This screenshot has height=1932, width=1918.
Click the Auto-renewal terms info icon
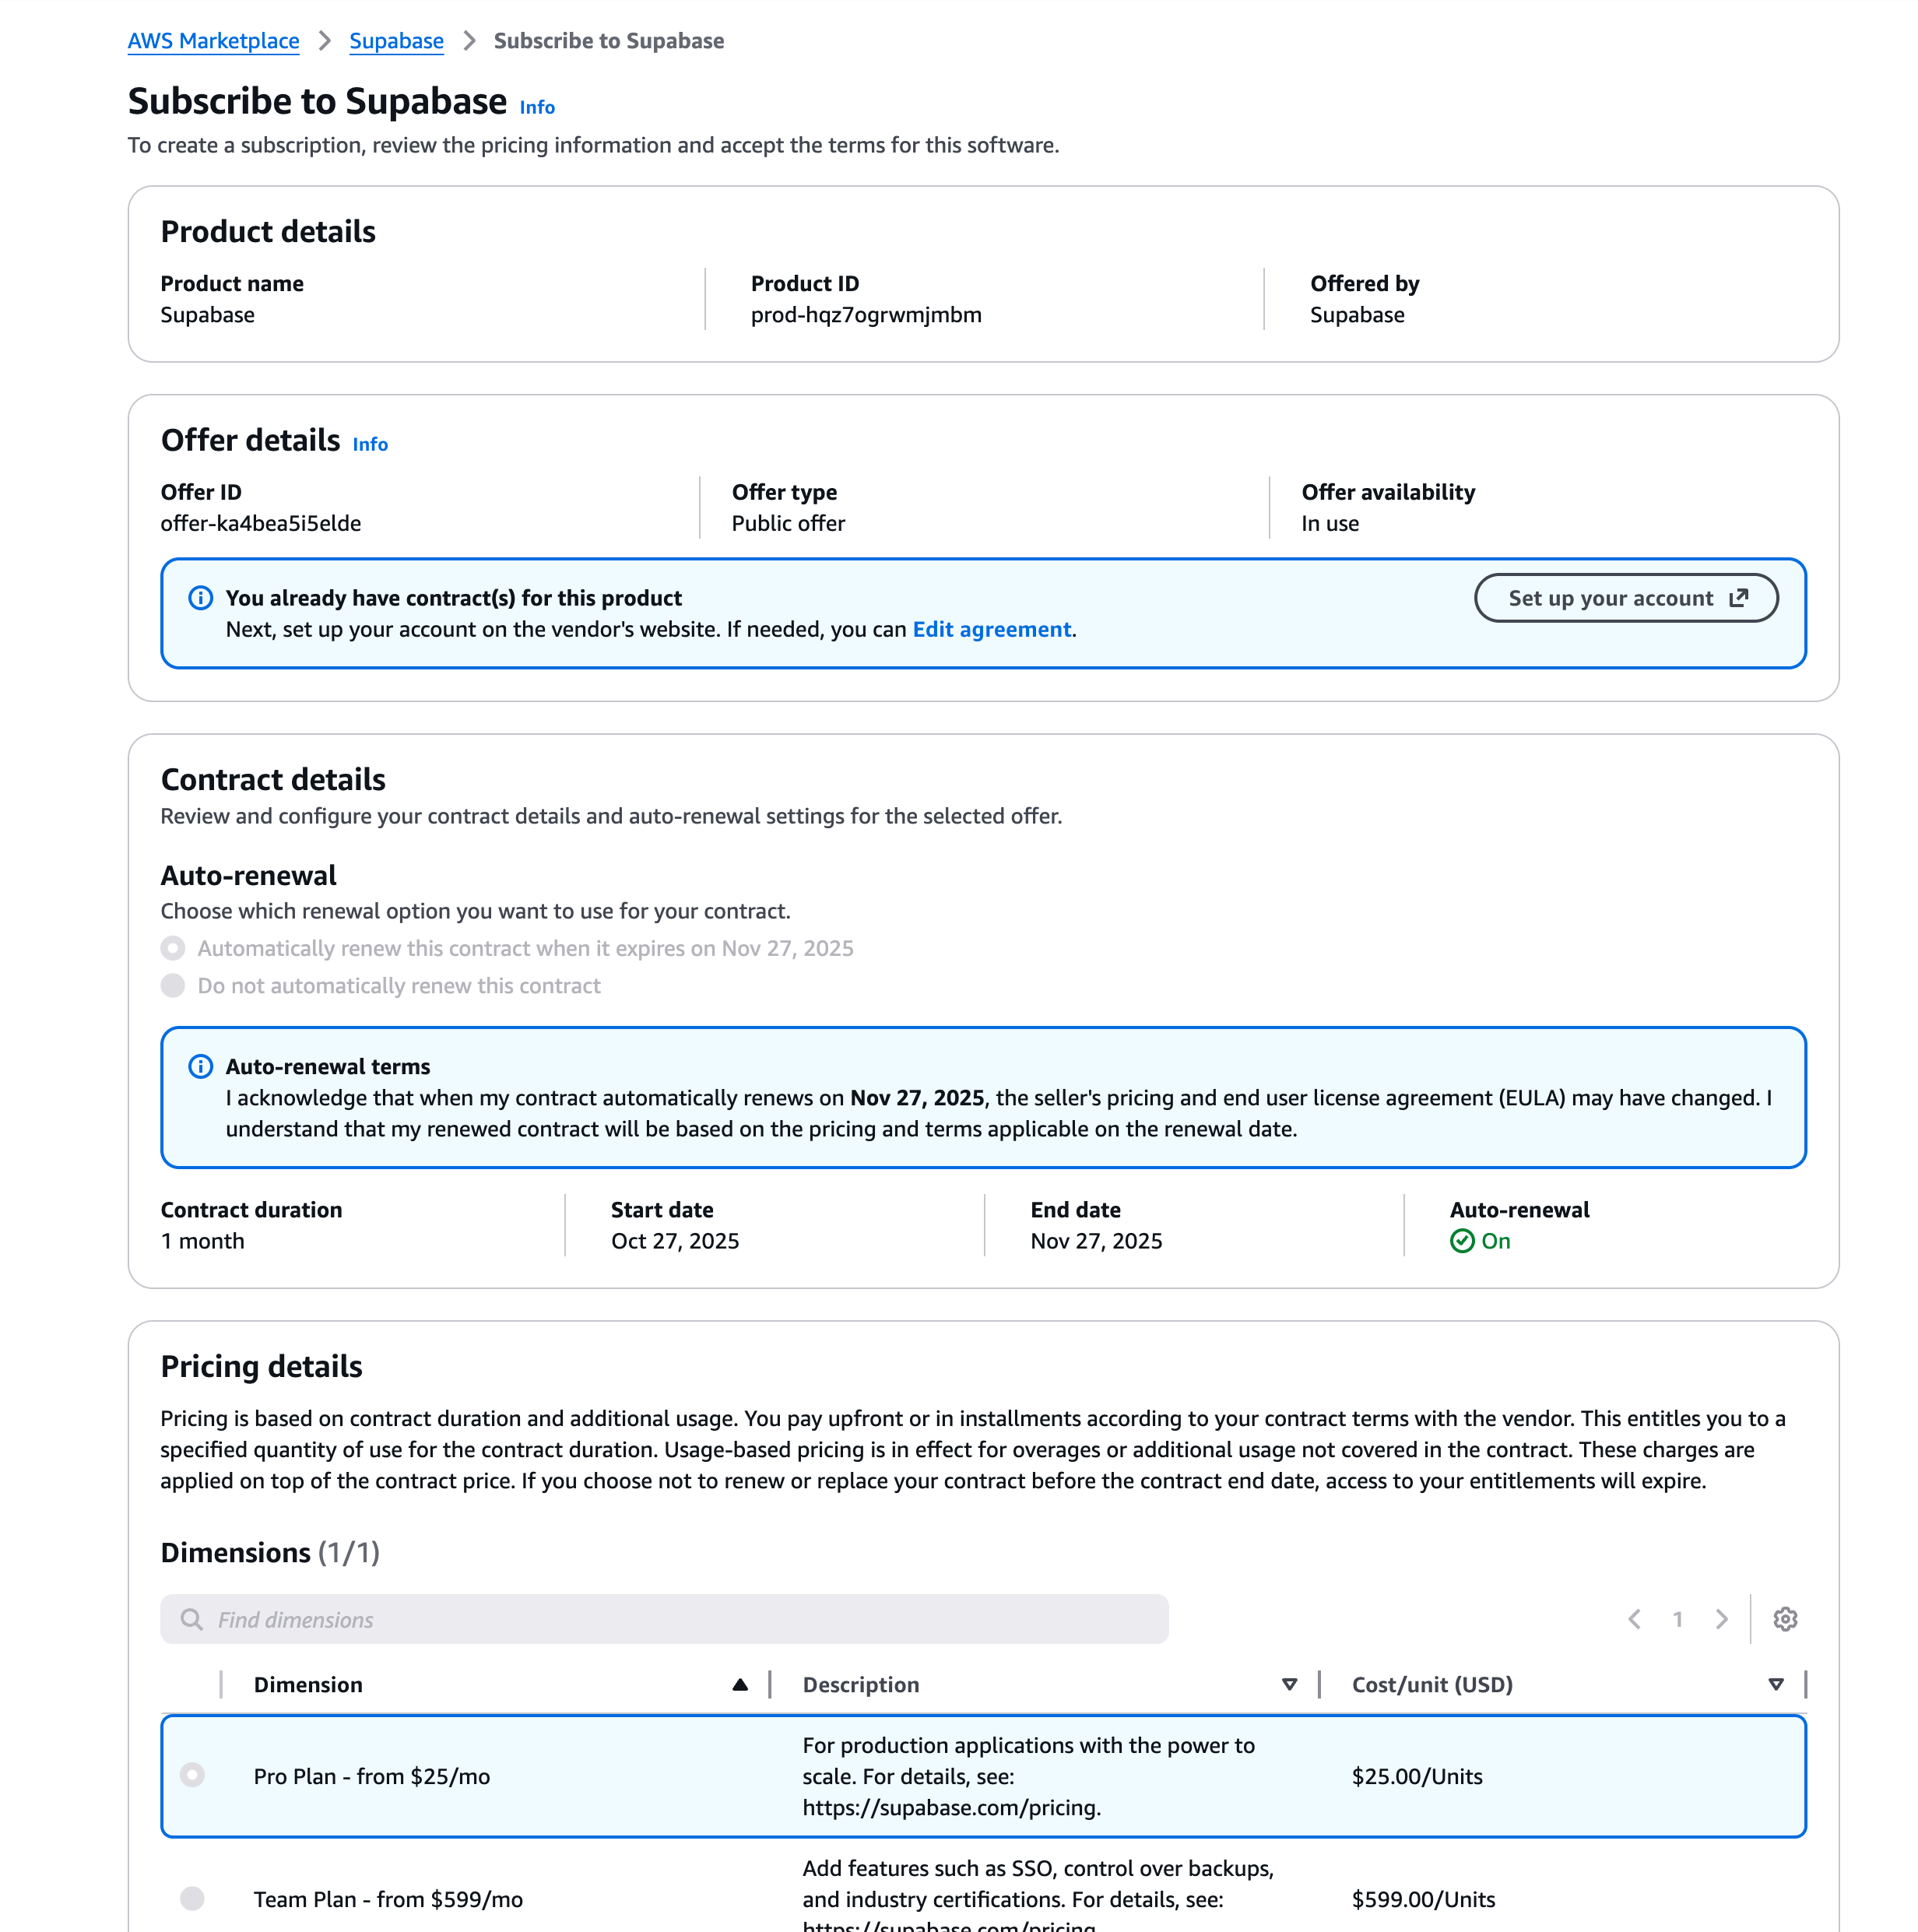pyautogui.click(x=201, y=1066)
